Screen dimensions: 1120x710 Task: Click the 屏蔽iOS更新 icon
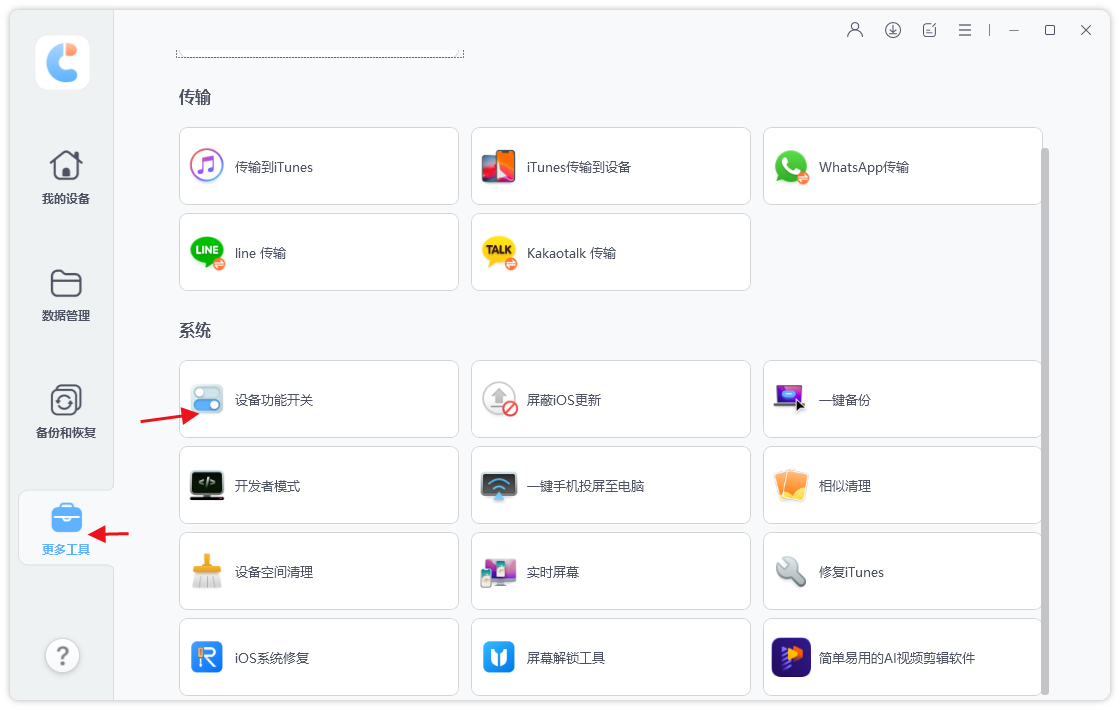(x=499, y=399)
